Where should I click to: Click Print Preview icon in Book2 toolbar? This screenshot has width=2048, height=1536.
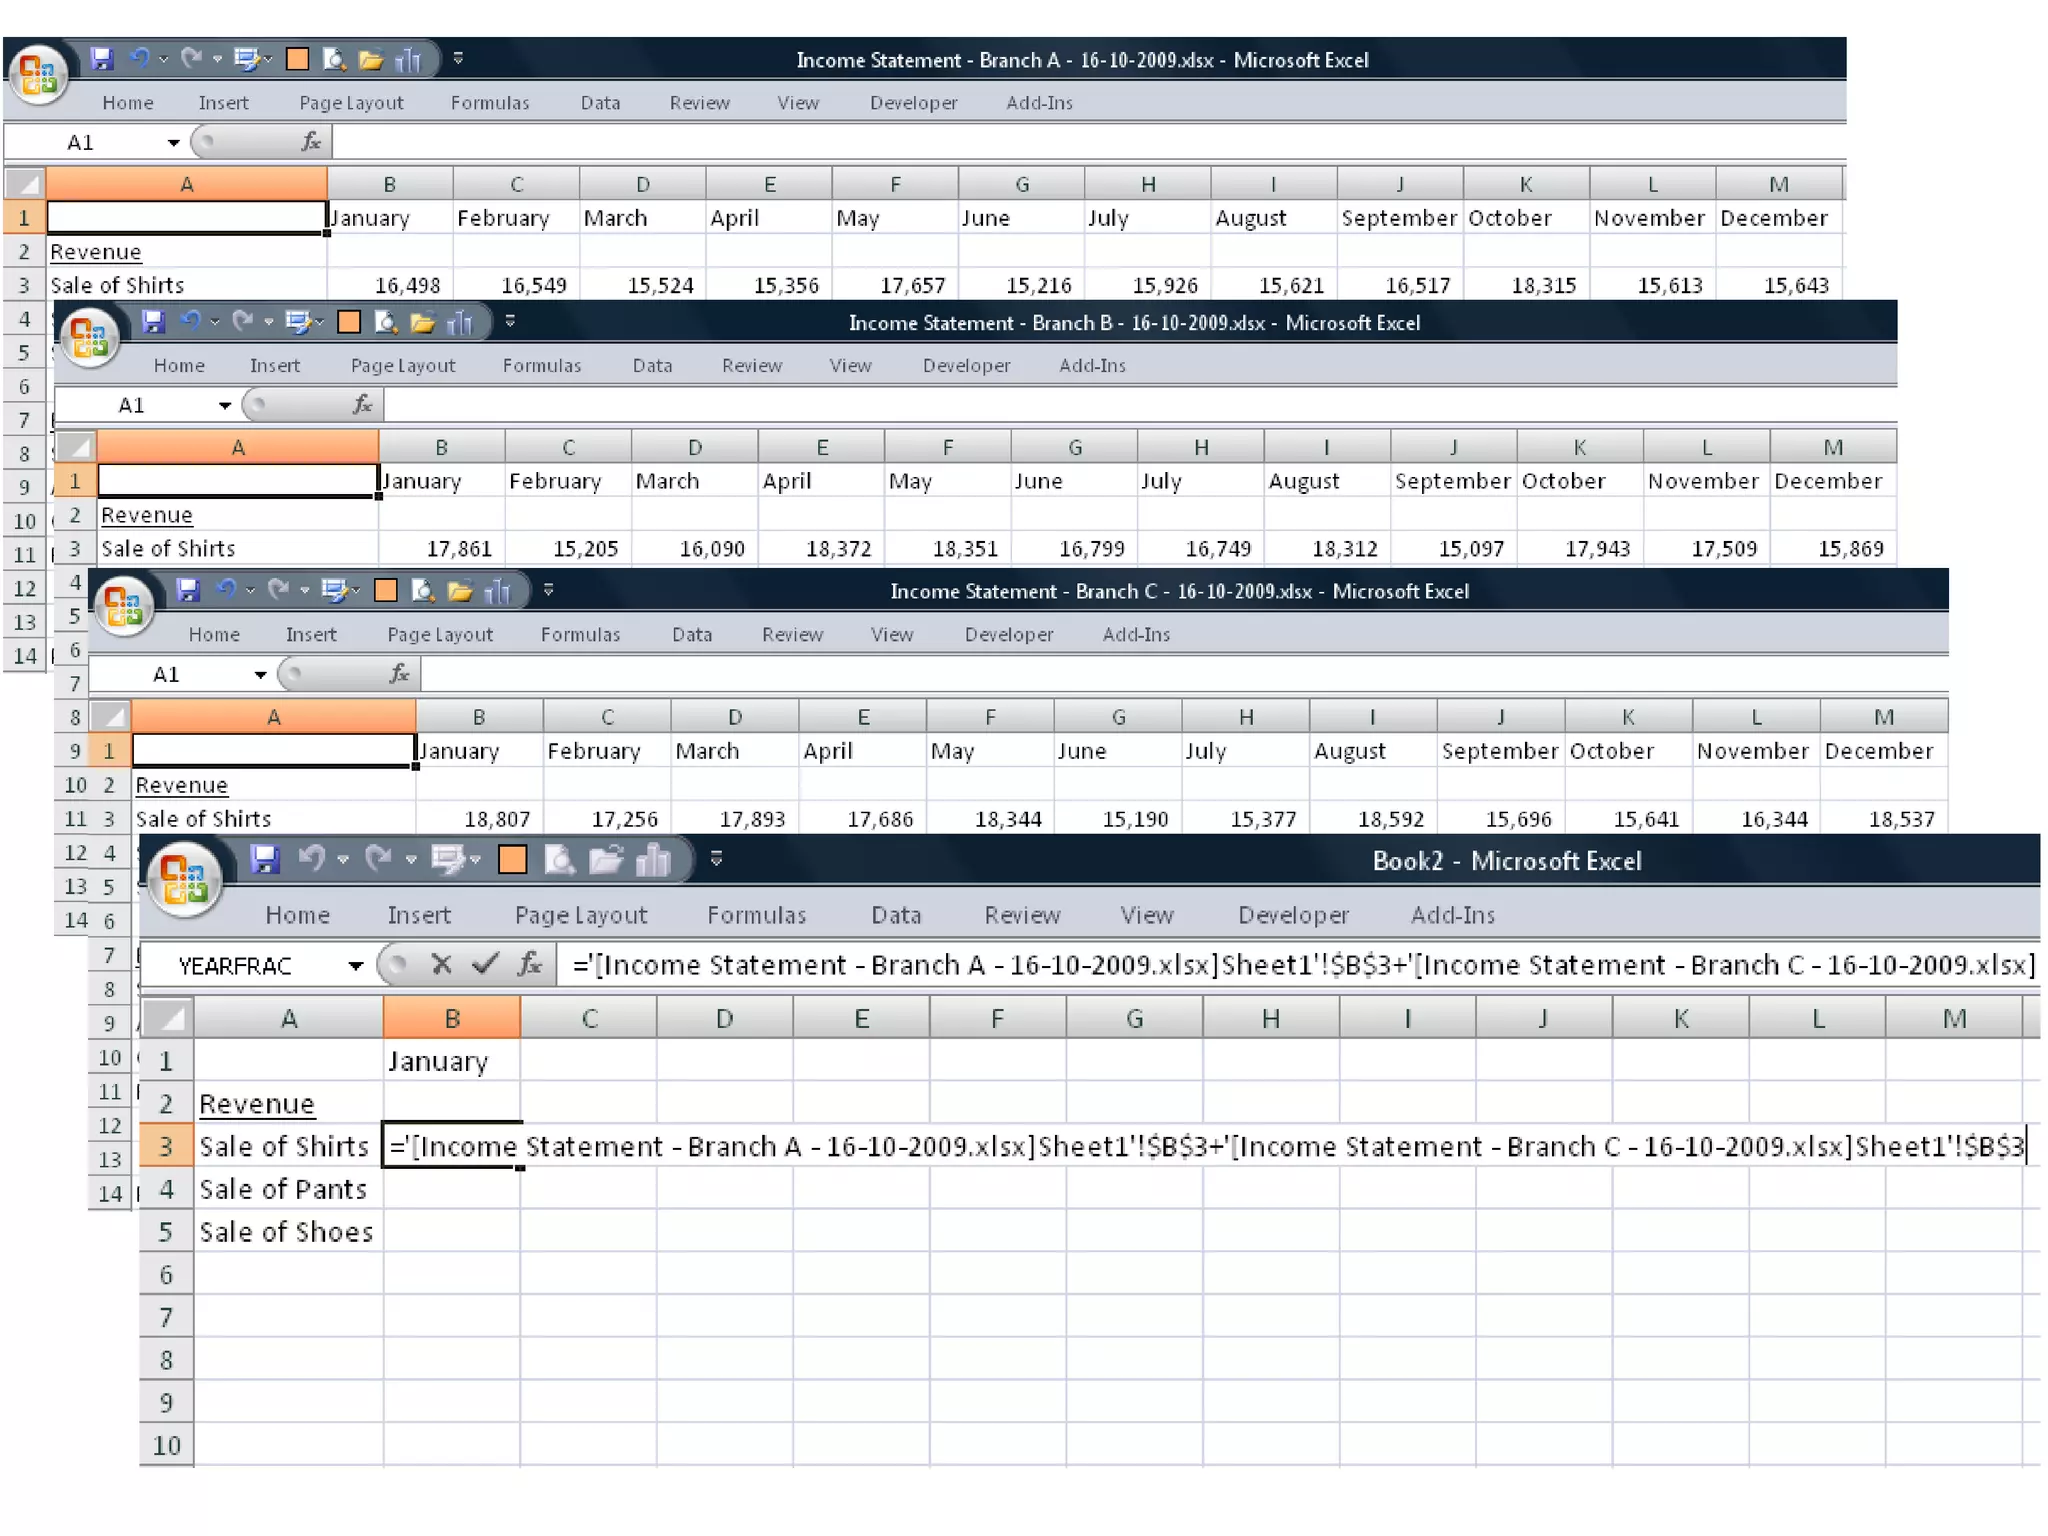point(558,860)
